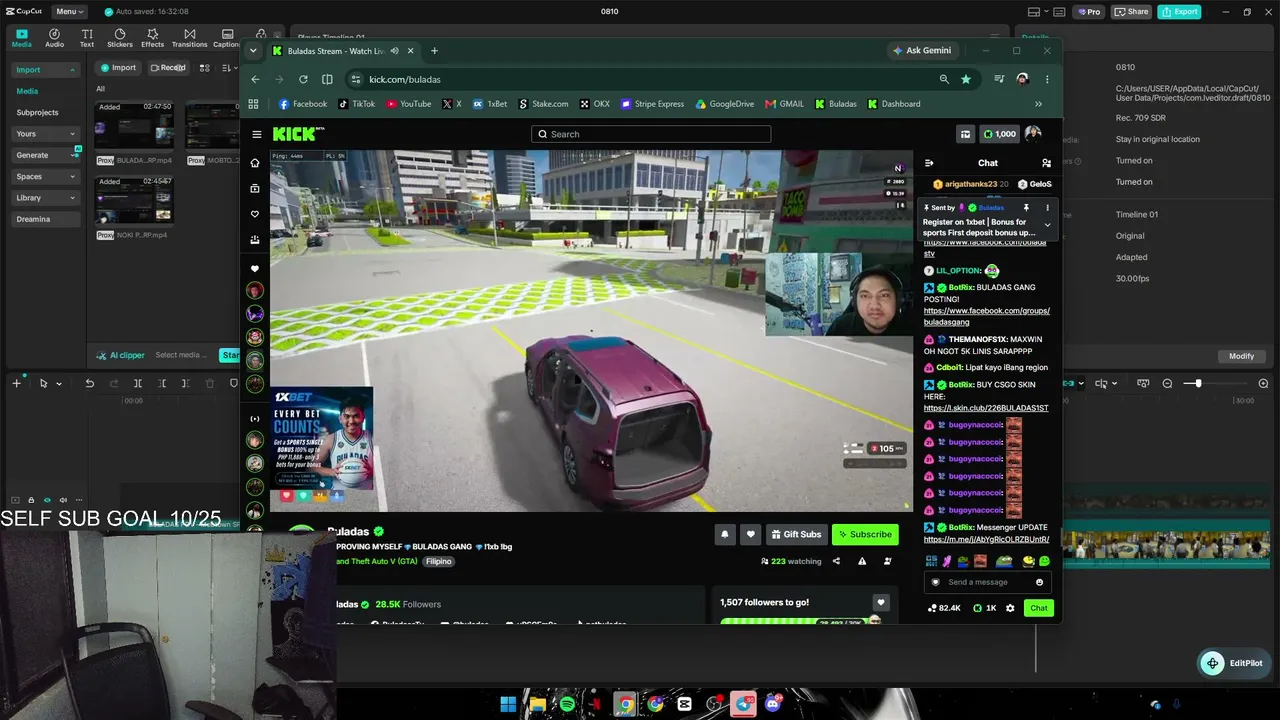Reload the page in Chrome
The height and width of the screenshot is (720, 1280).
pos(303,79)
